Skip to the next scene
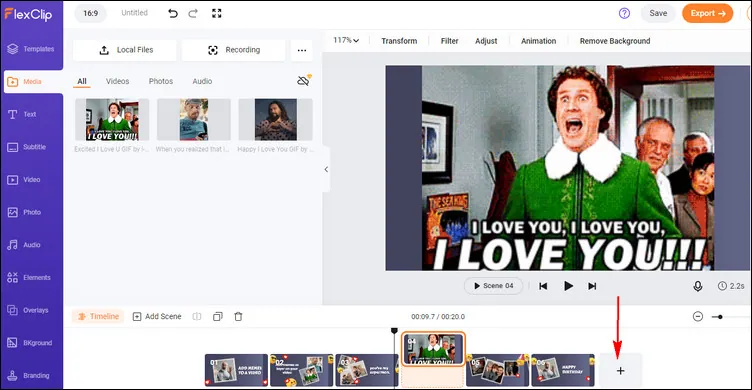 [x=592, y=286]
